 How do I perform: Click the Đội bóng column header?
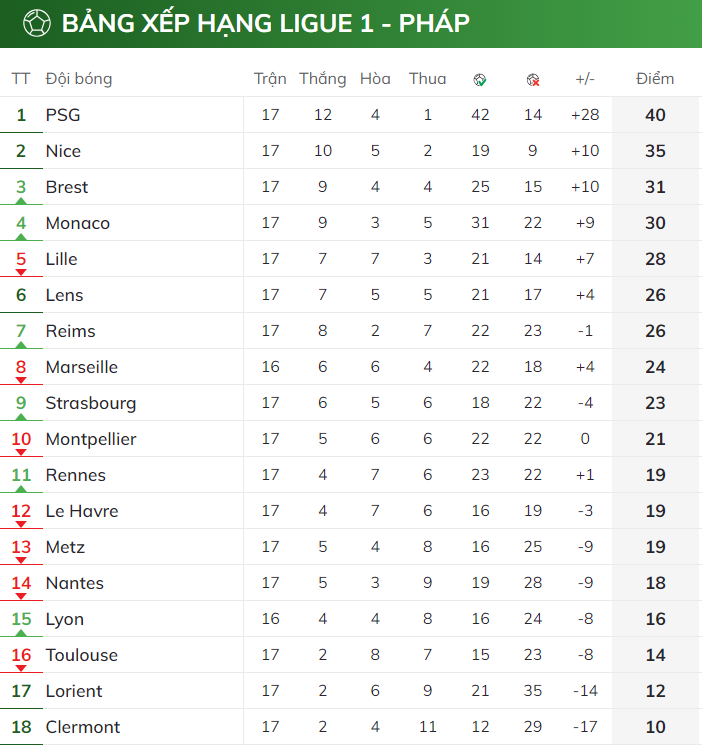pos(79,79)
